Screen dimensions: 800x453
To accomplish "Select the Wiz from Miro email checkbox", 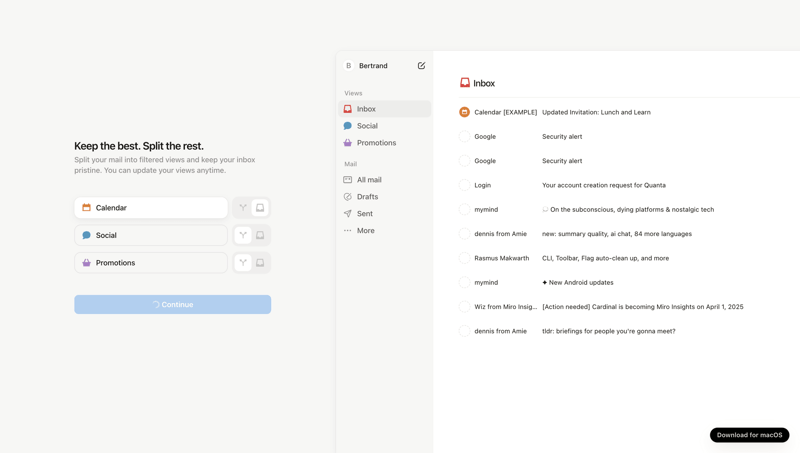I will click(x=464, y=307).
